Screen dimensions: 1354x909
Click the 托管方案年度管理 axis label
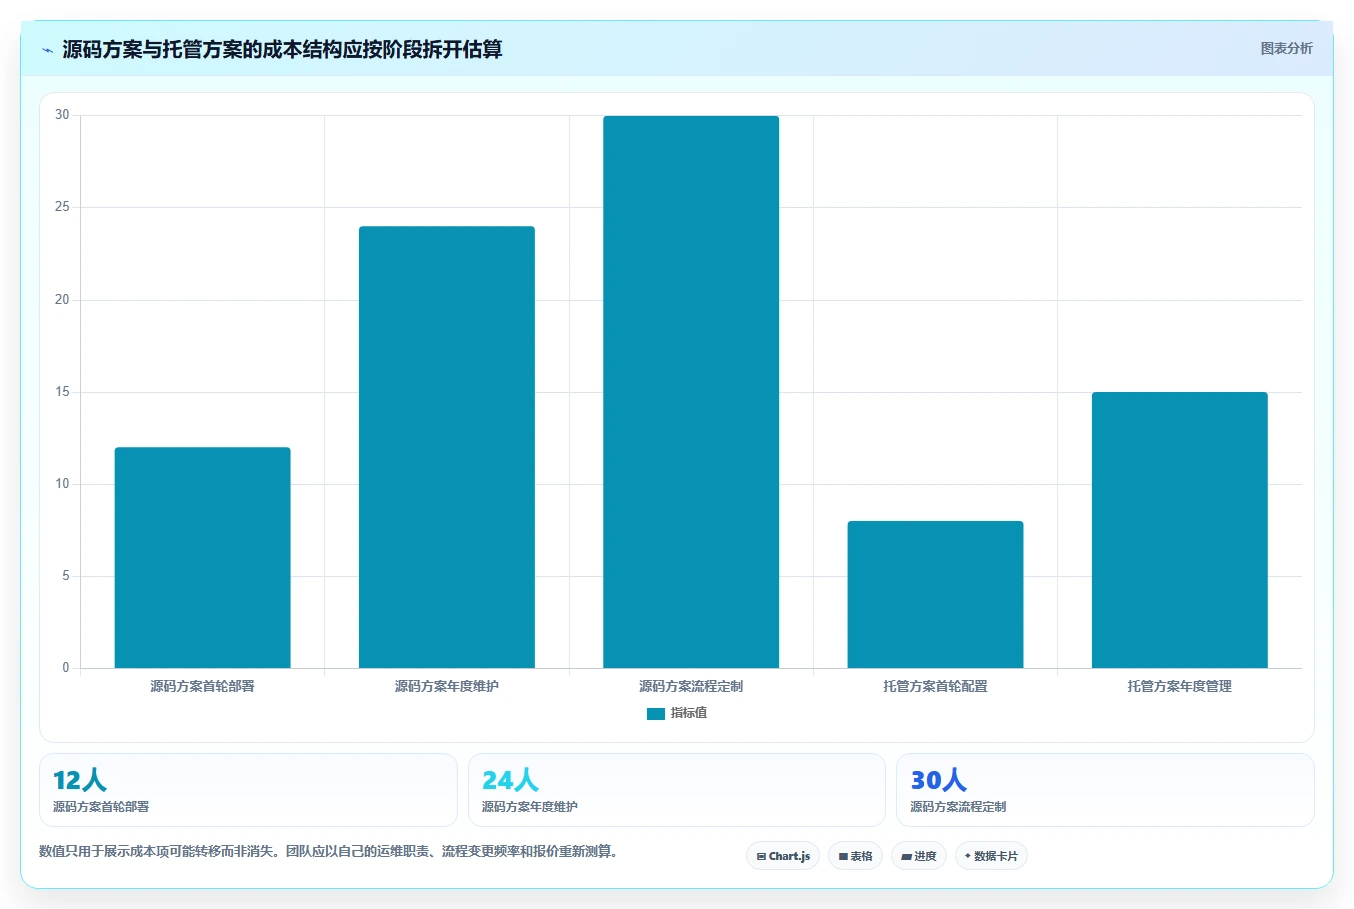pos(1180,686)
